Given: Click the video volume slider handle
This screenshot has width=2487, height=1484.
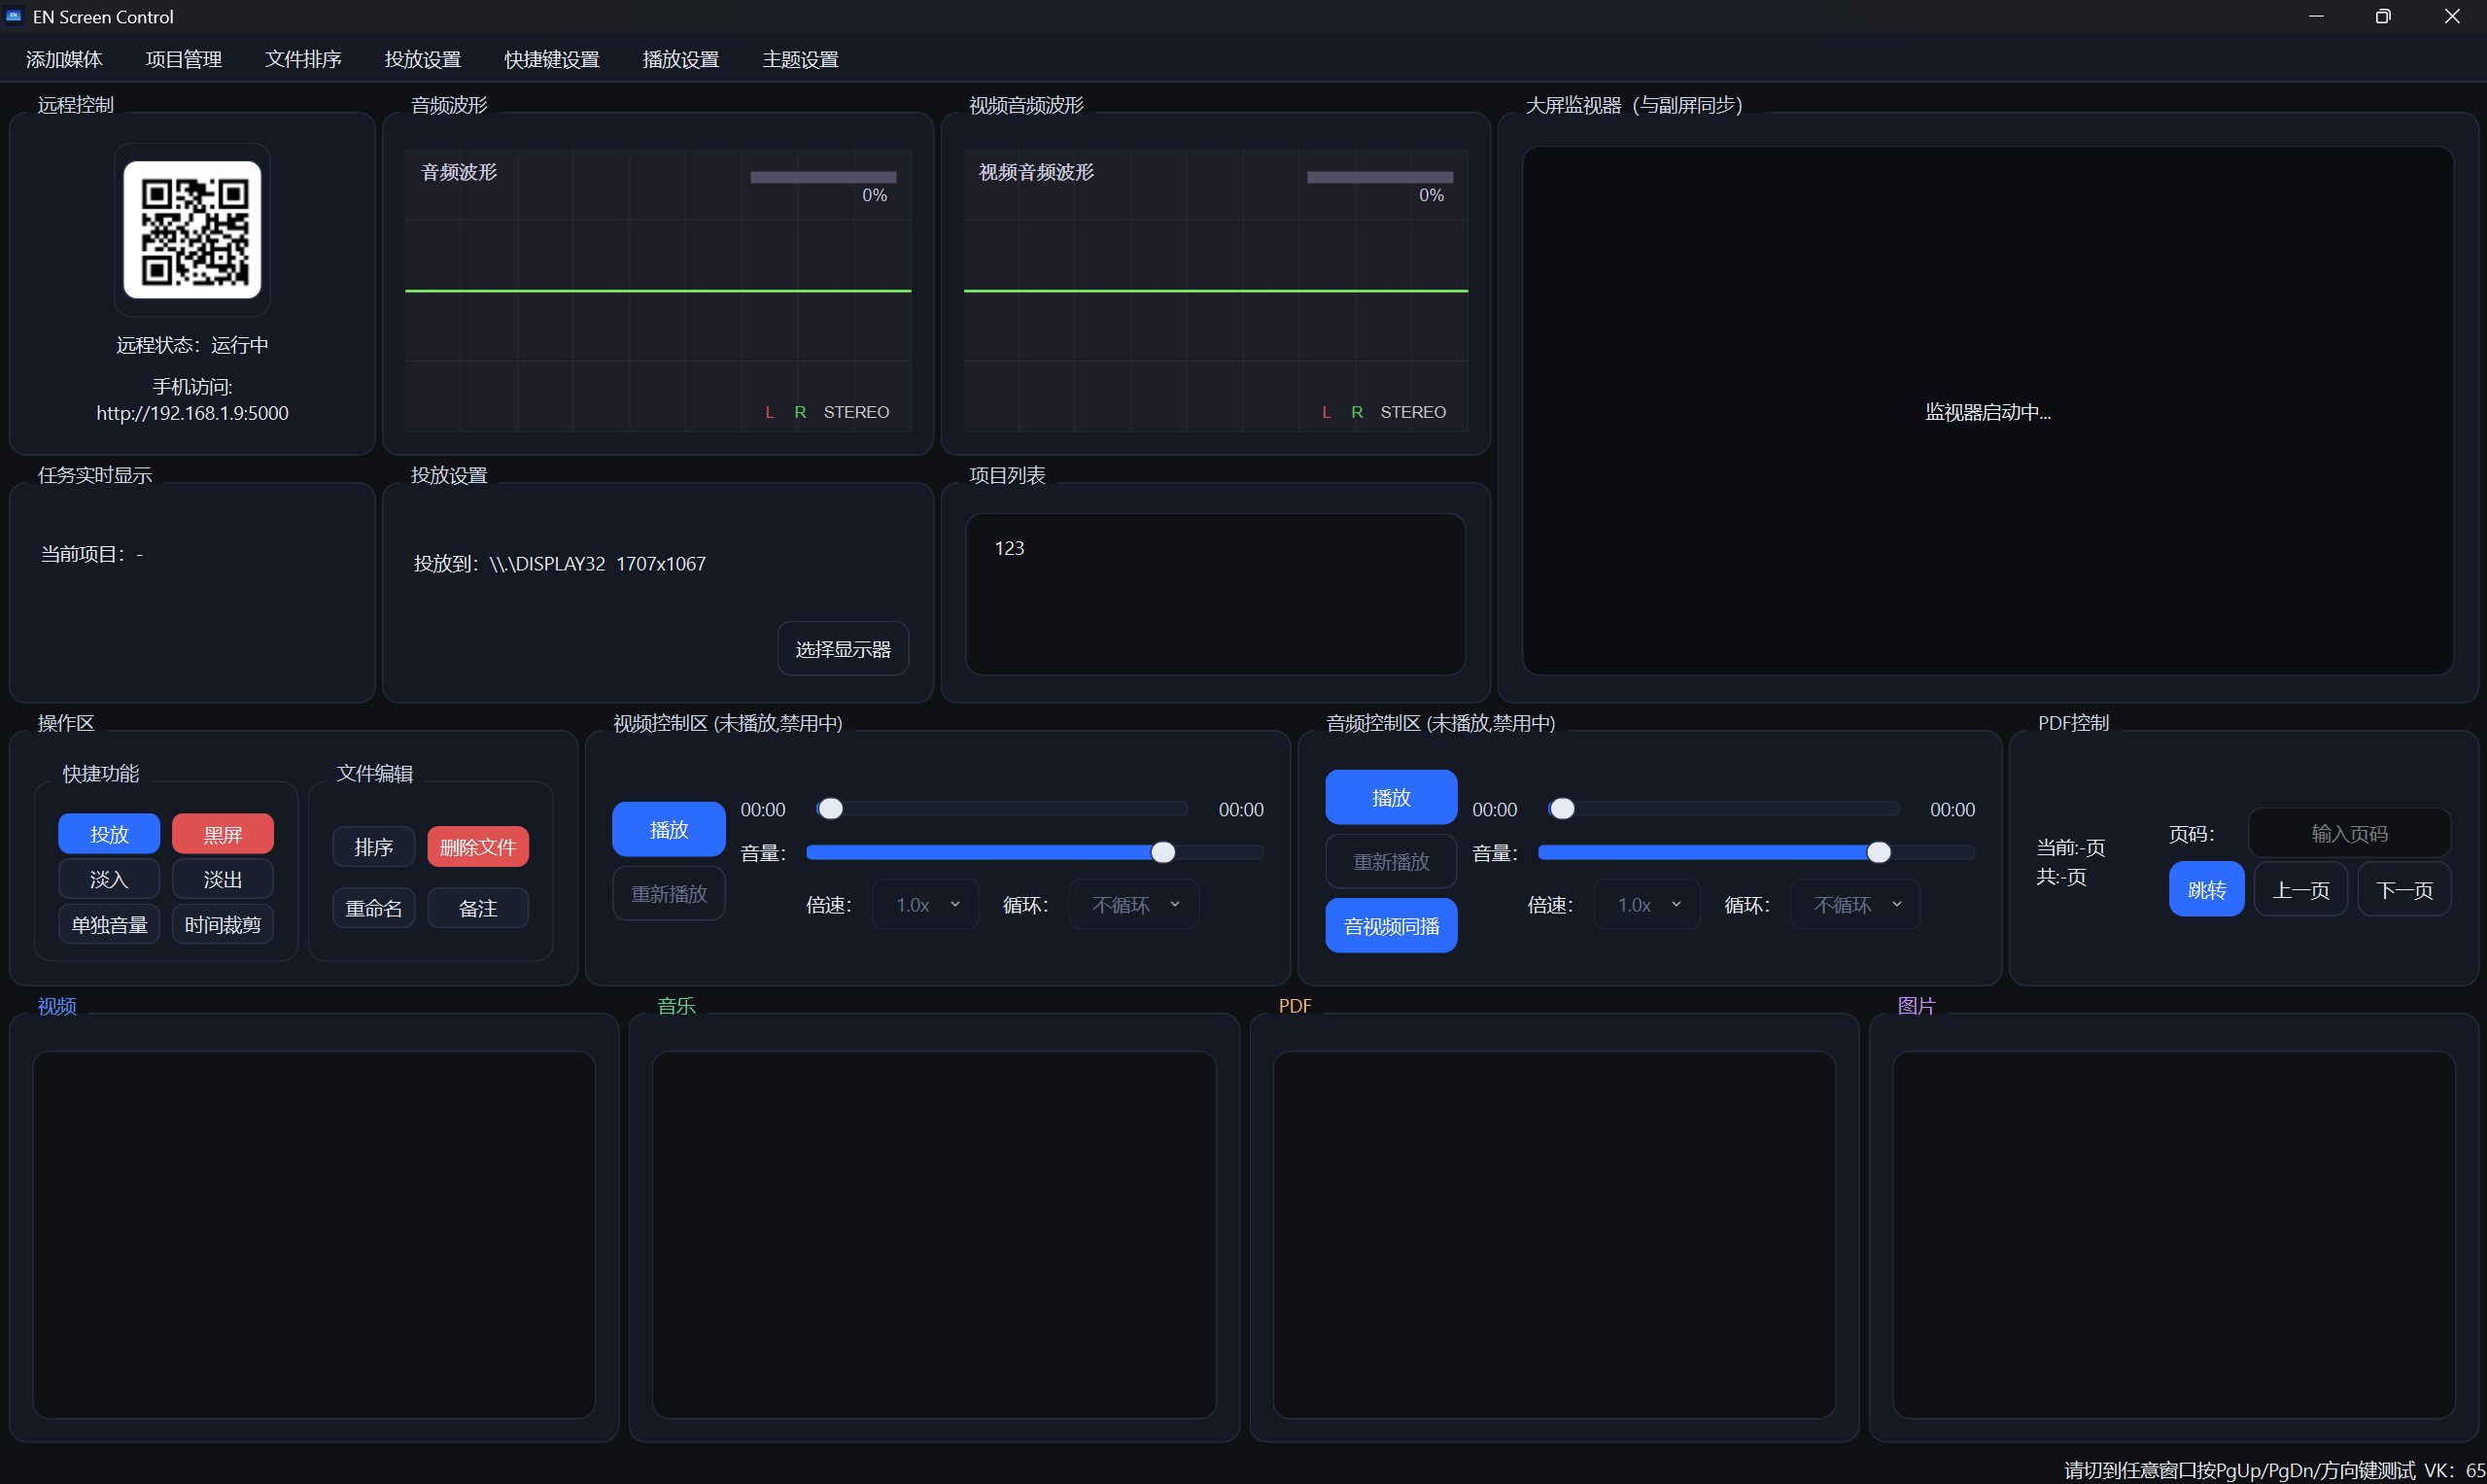Looking at the screenshot, I should click(1162, 852).
